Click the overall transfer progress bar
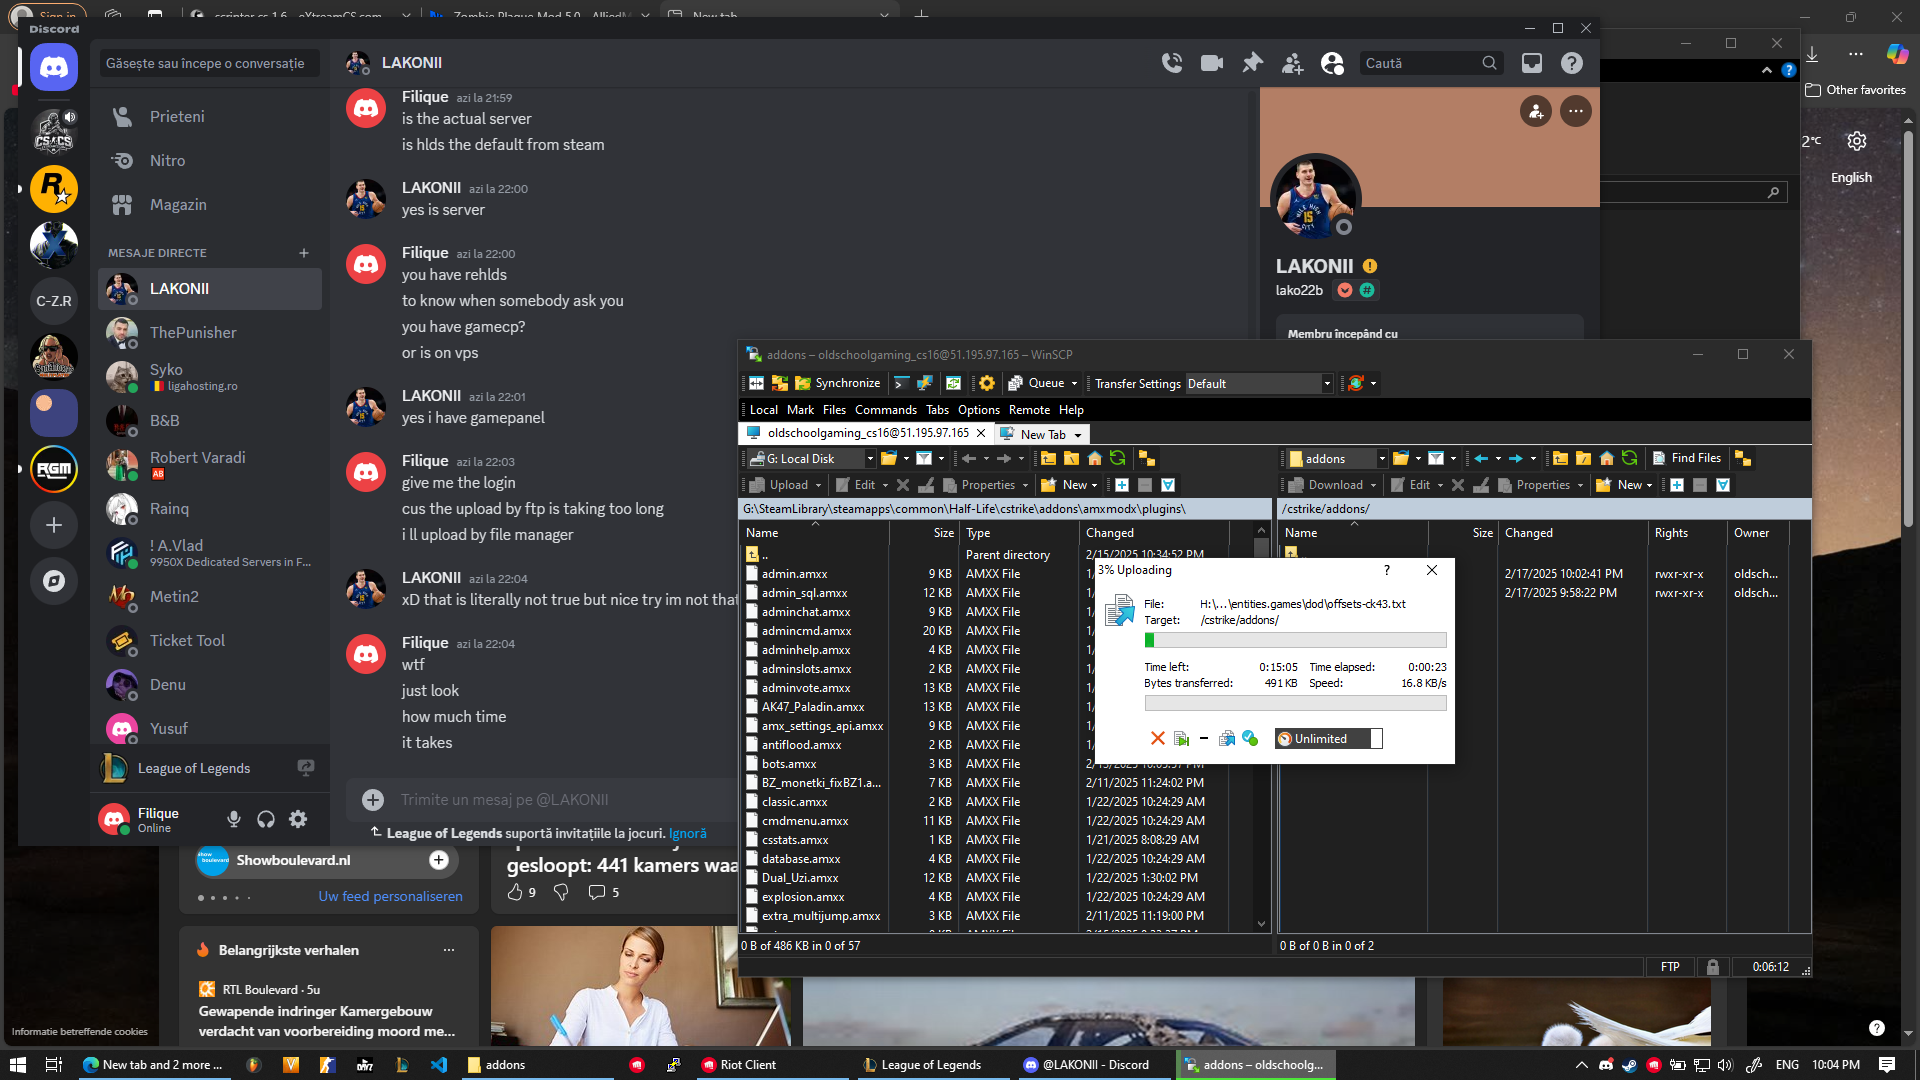 click(x=1295, y=703)
